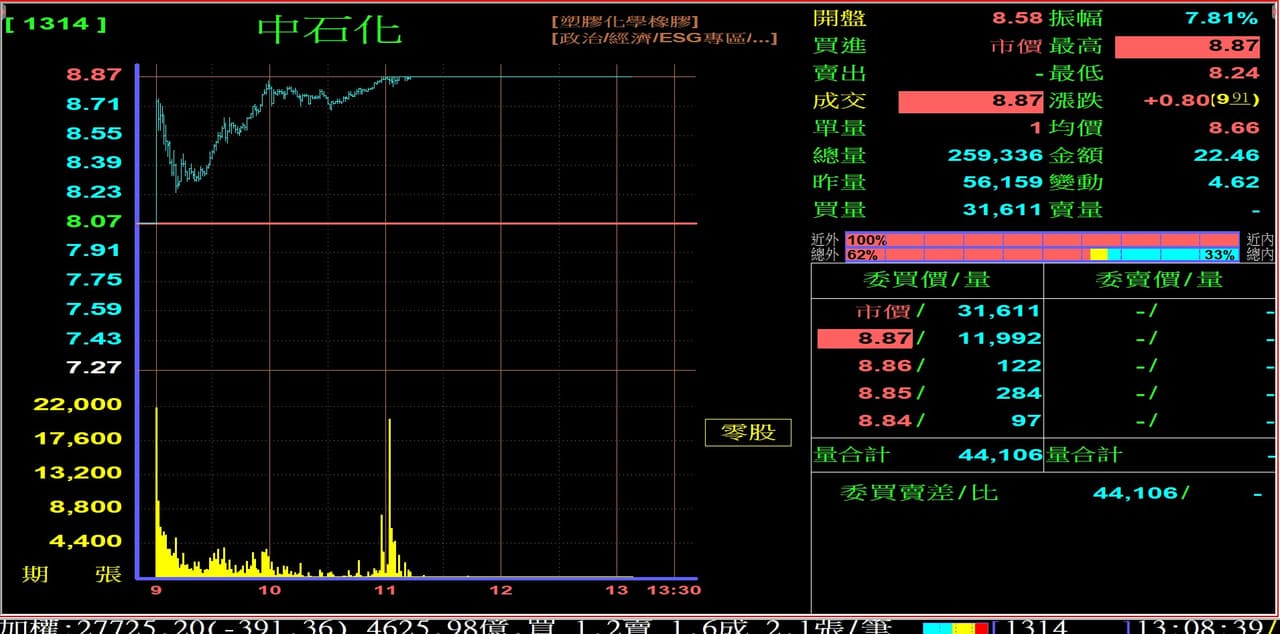The height and width of the screenshot is (634, 1280).
Task: Click the 買進 市價 value
Action: (x=1016, y=46)
